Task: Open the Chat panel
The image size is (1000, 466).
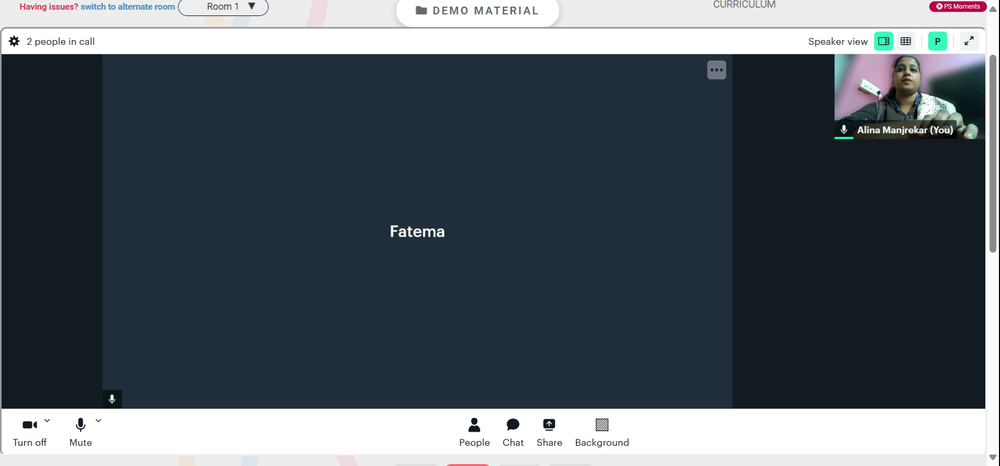Action: tap(513, 433)
